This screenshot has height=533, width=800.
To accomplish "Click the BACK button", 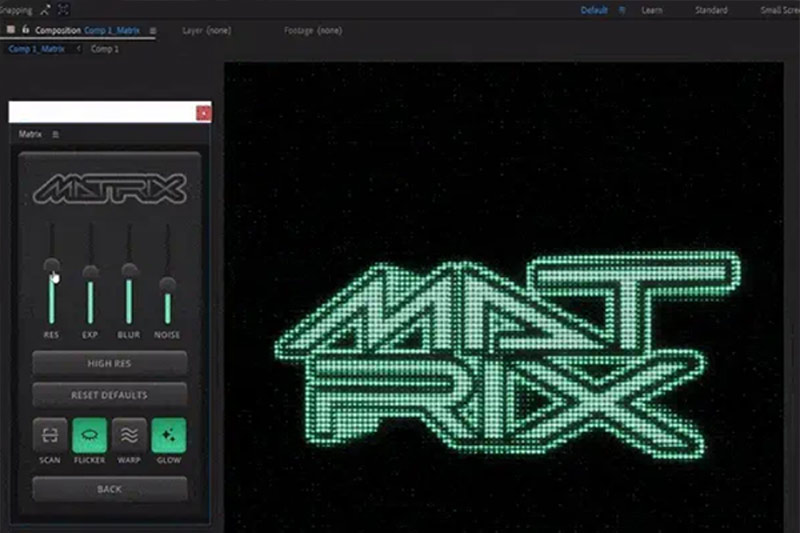I will click(109, 489).
